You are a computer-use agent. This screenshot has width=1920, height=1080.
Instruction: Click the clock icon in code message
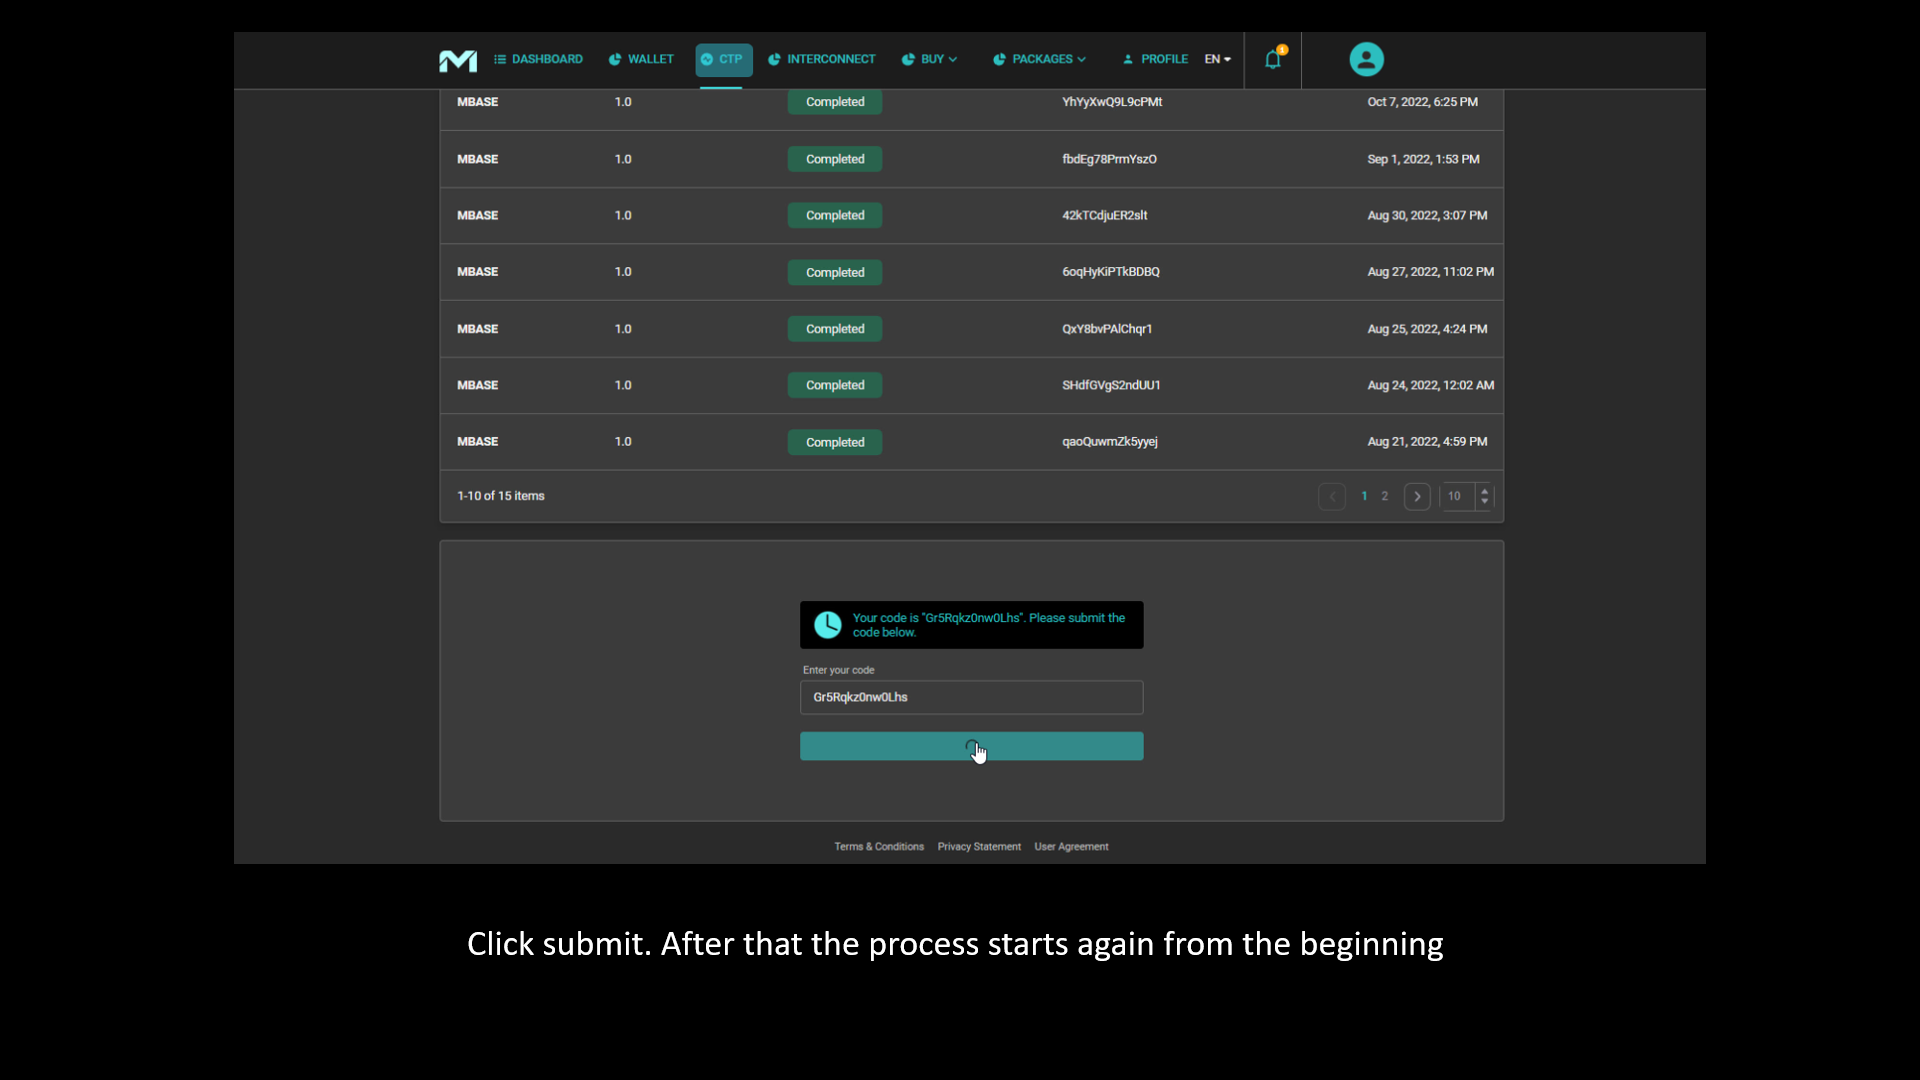point(827,625)
